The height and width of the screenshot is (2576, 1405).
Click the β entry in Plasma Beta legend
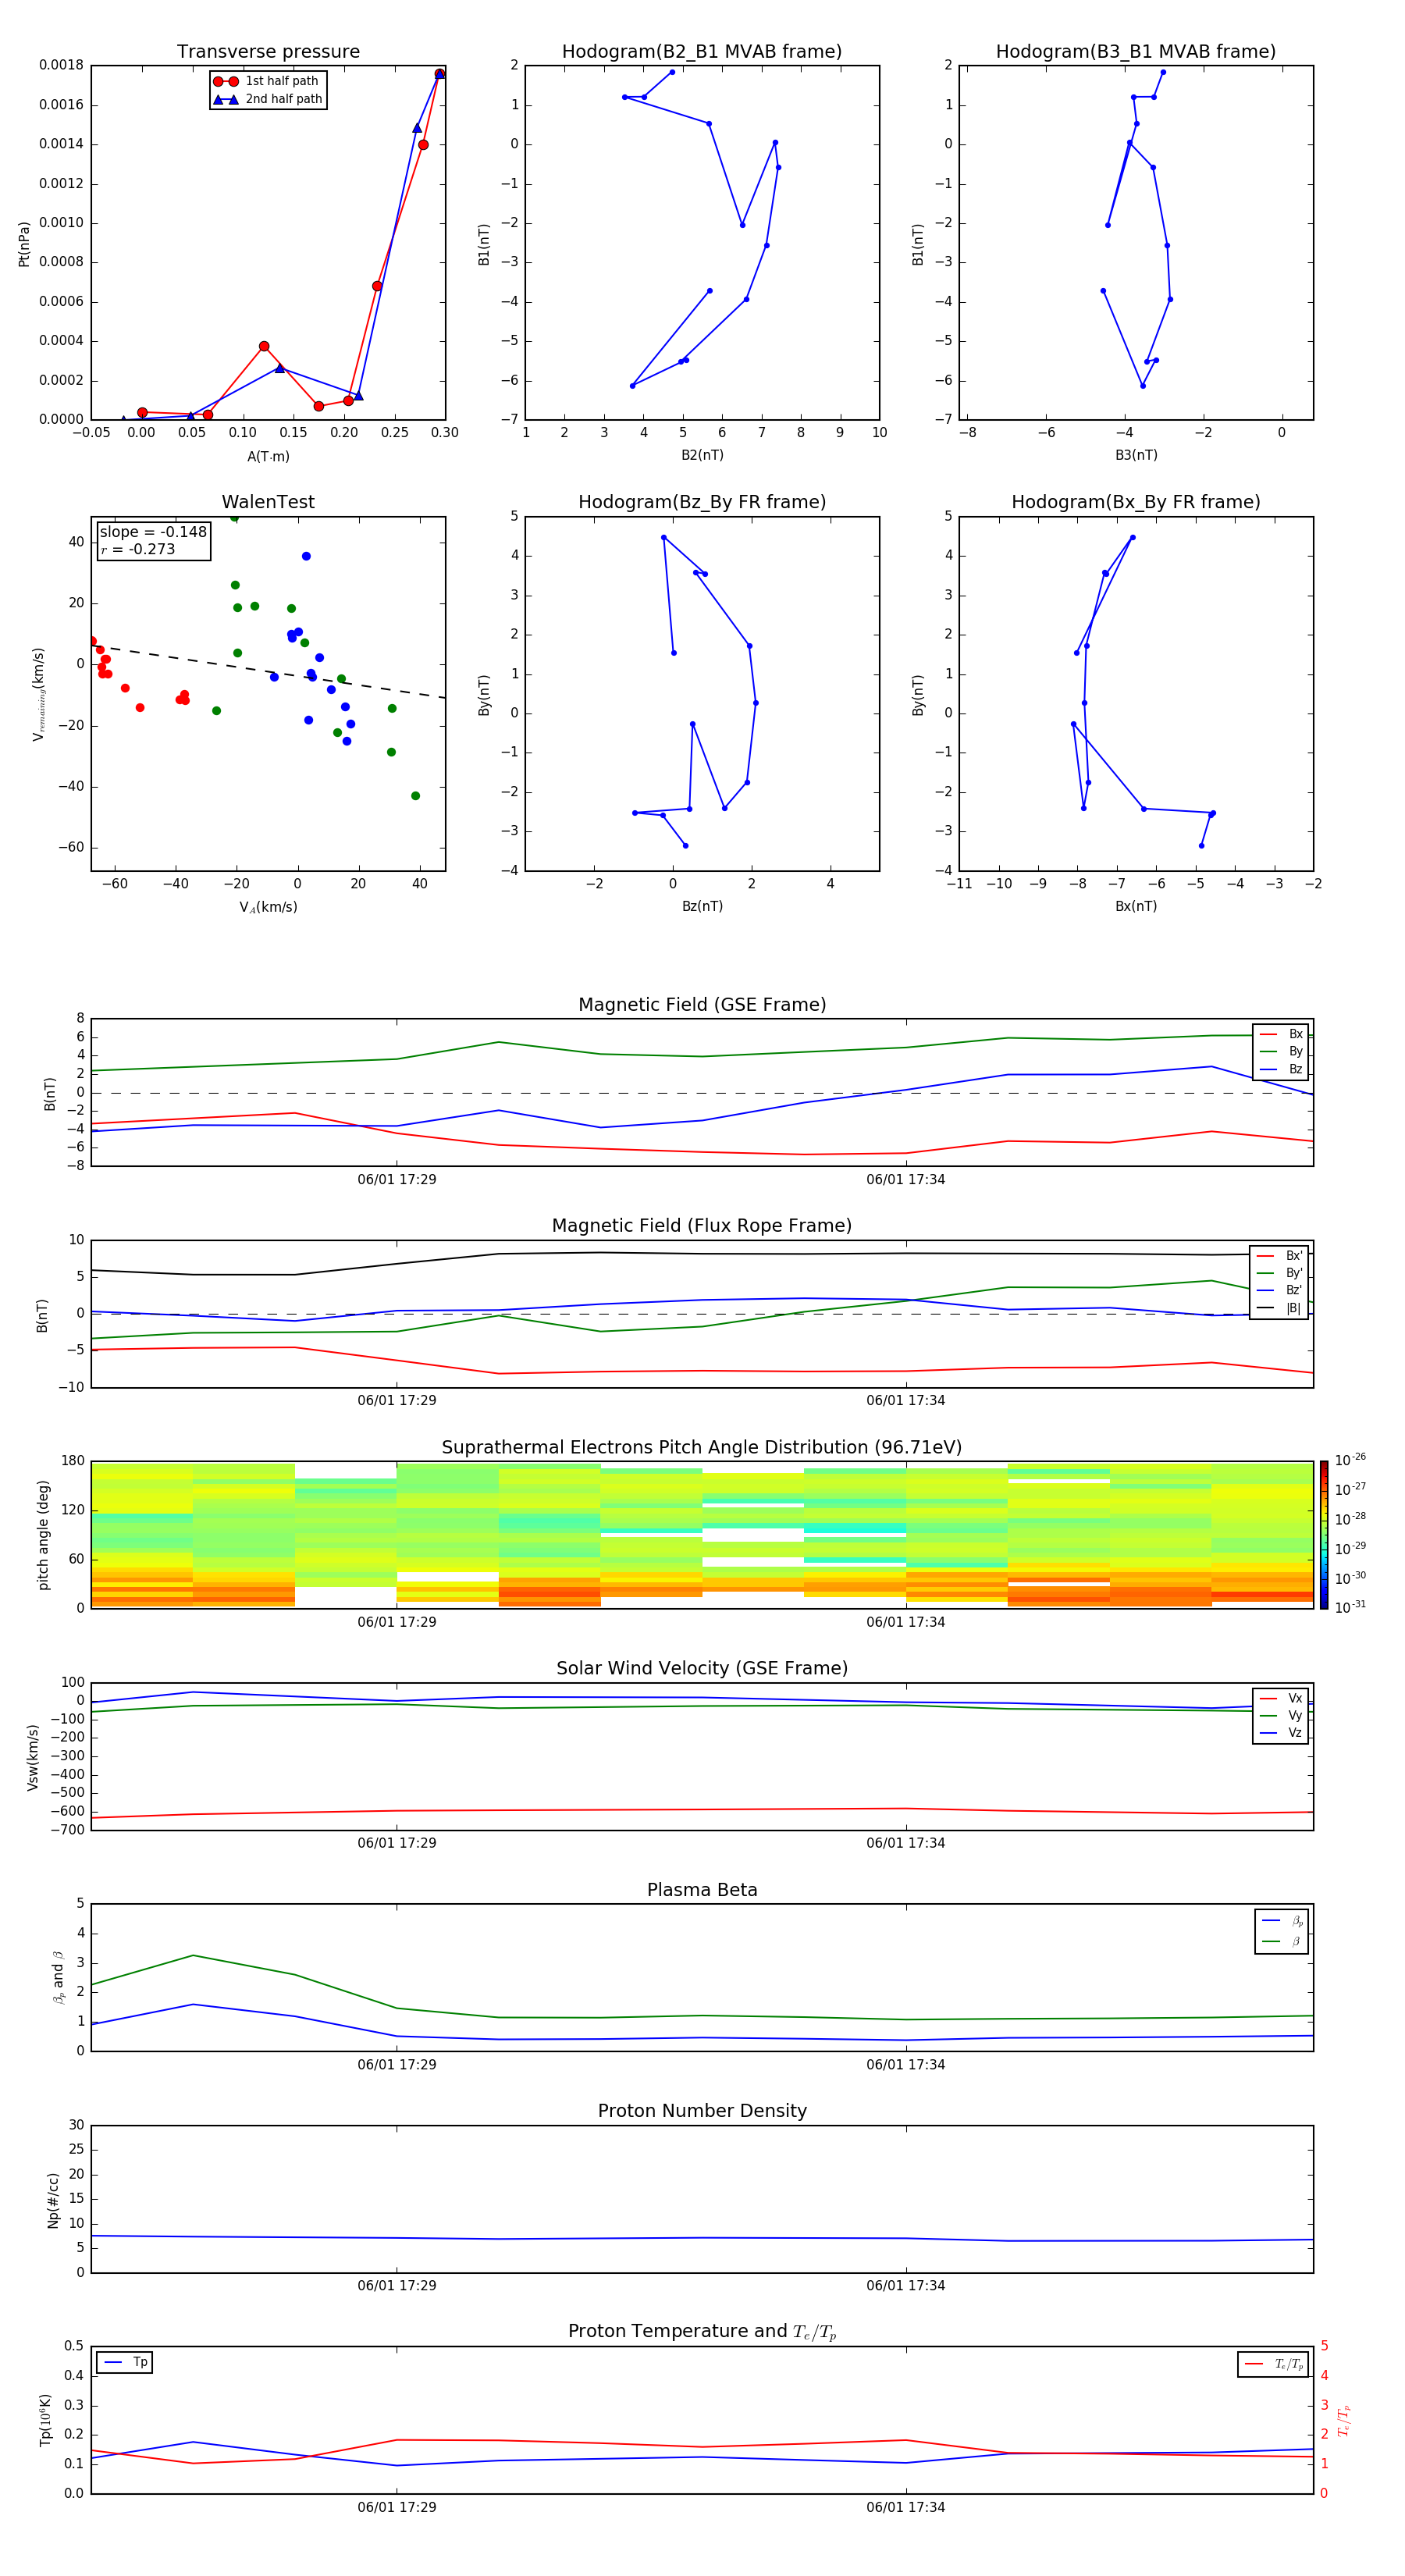click(1282, 1941)
